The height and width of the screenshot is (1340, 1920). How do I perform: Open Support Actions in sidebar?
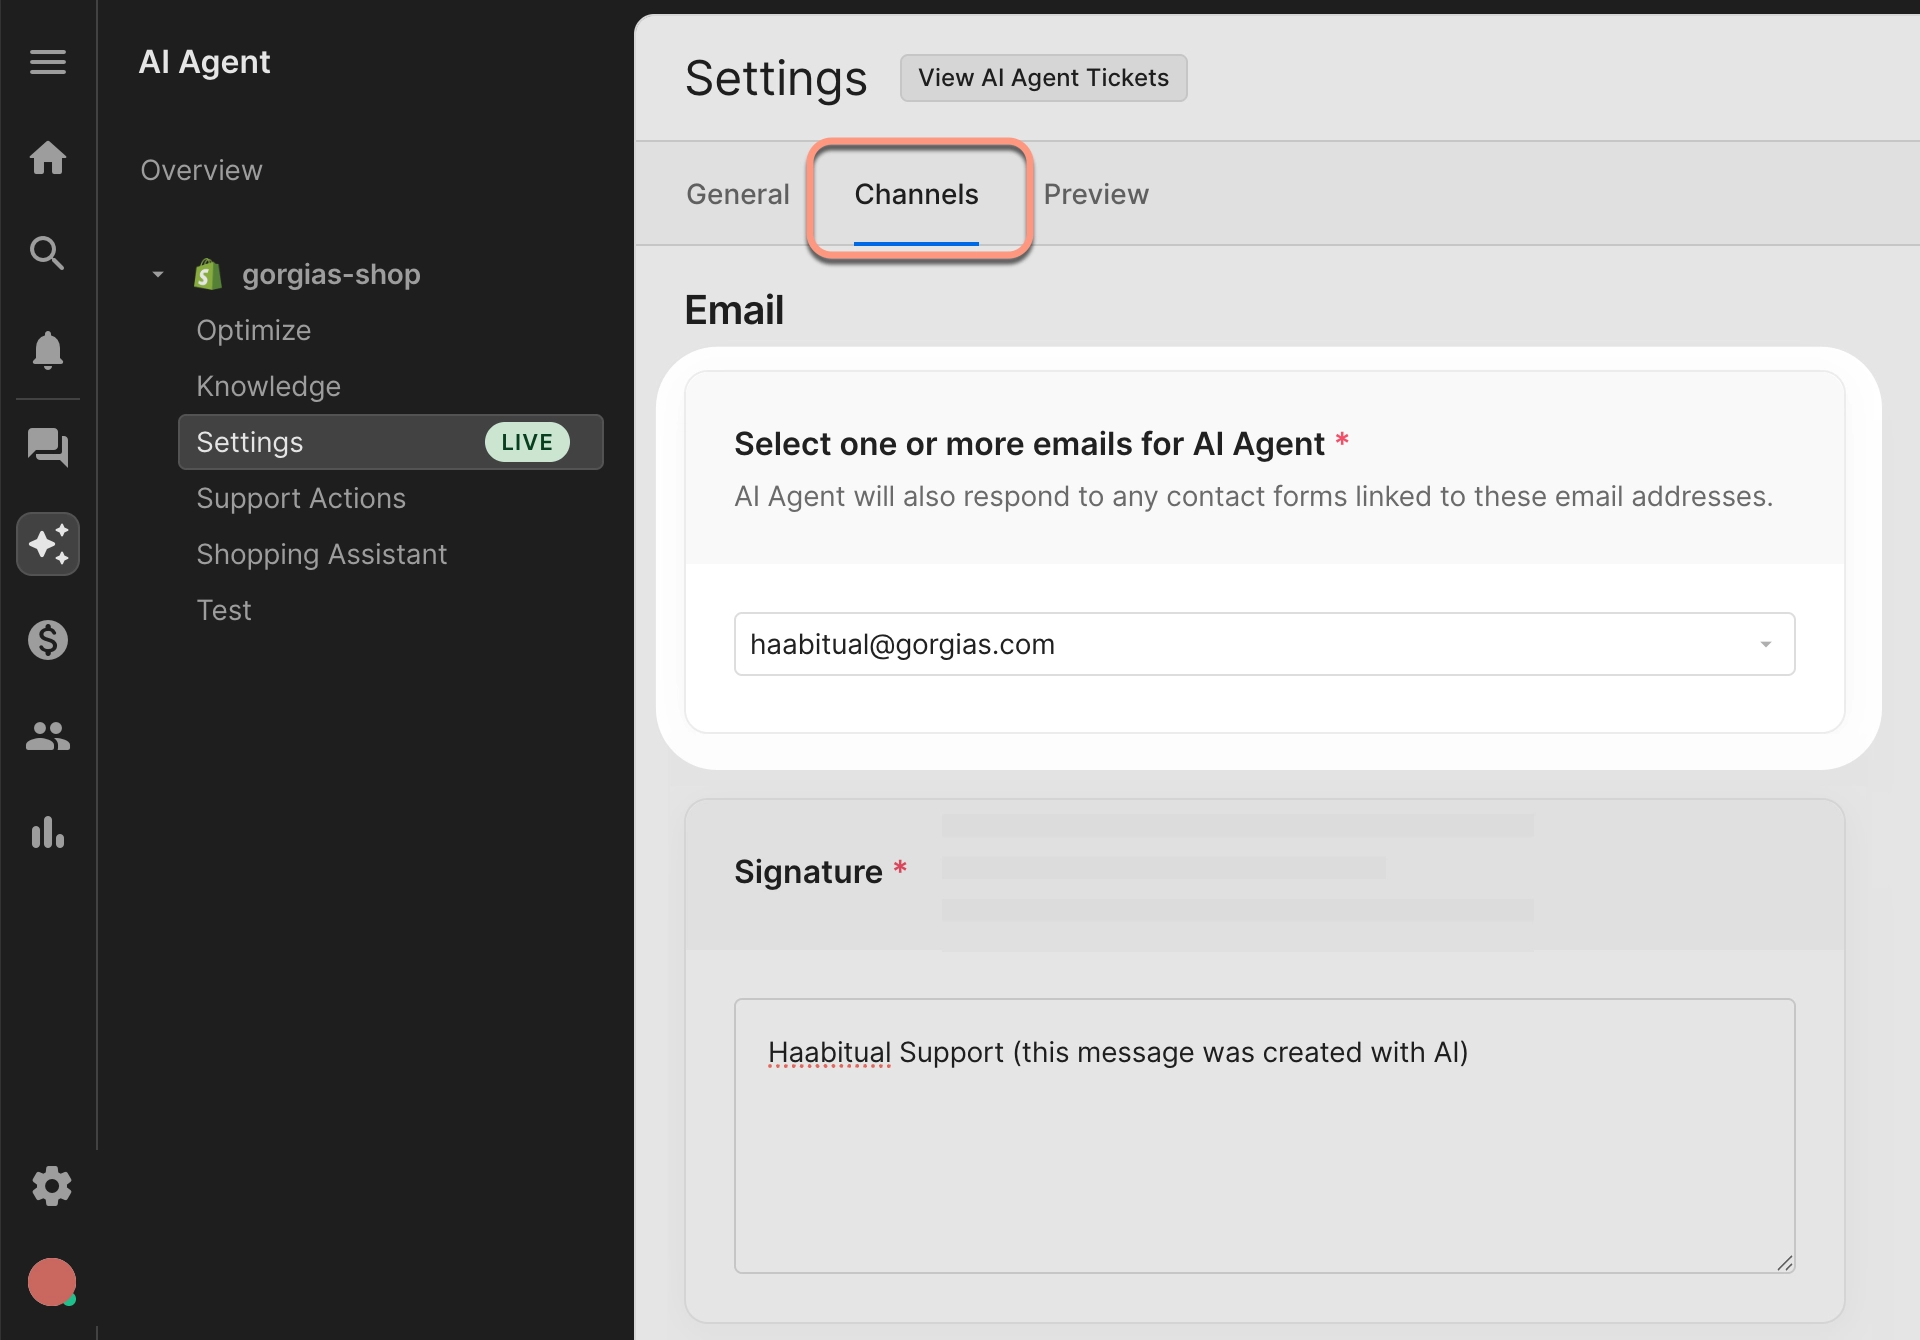coord(301,498)
